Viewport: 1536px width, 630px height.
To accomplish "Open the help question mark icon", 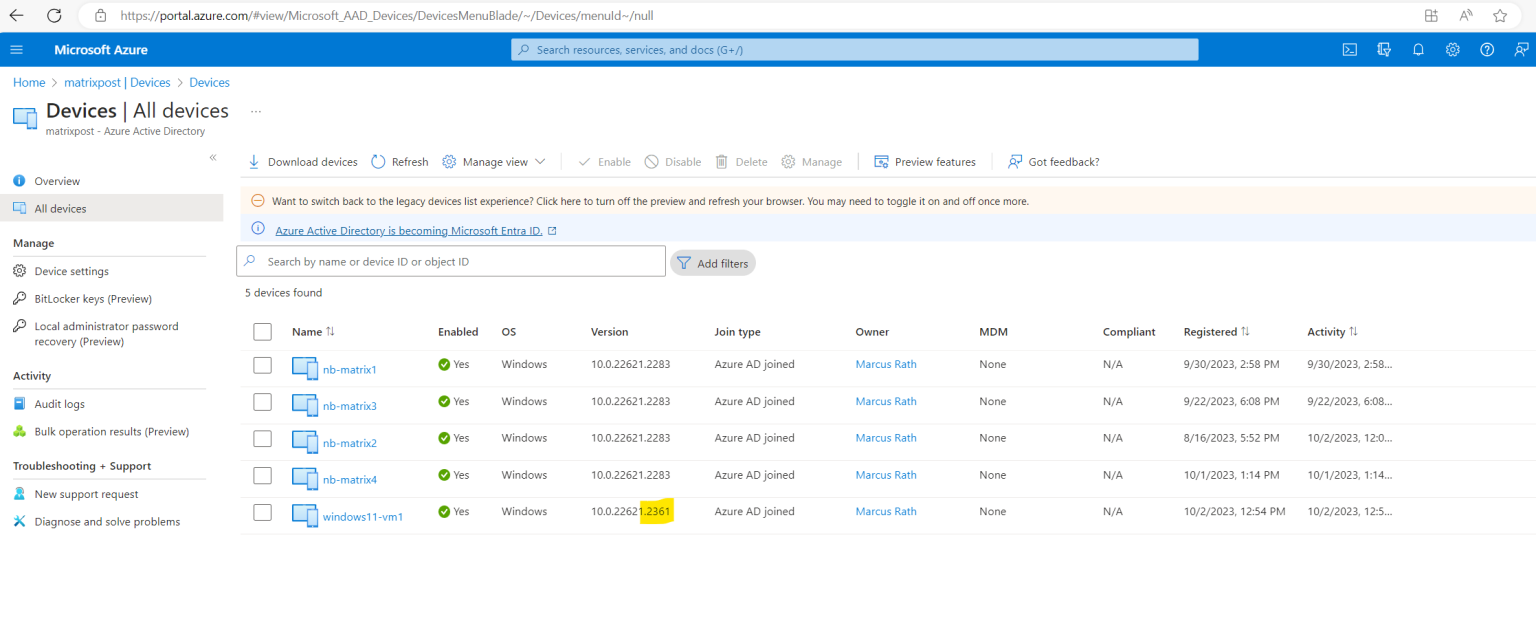I will pos(1486,48).
